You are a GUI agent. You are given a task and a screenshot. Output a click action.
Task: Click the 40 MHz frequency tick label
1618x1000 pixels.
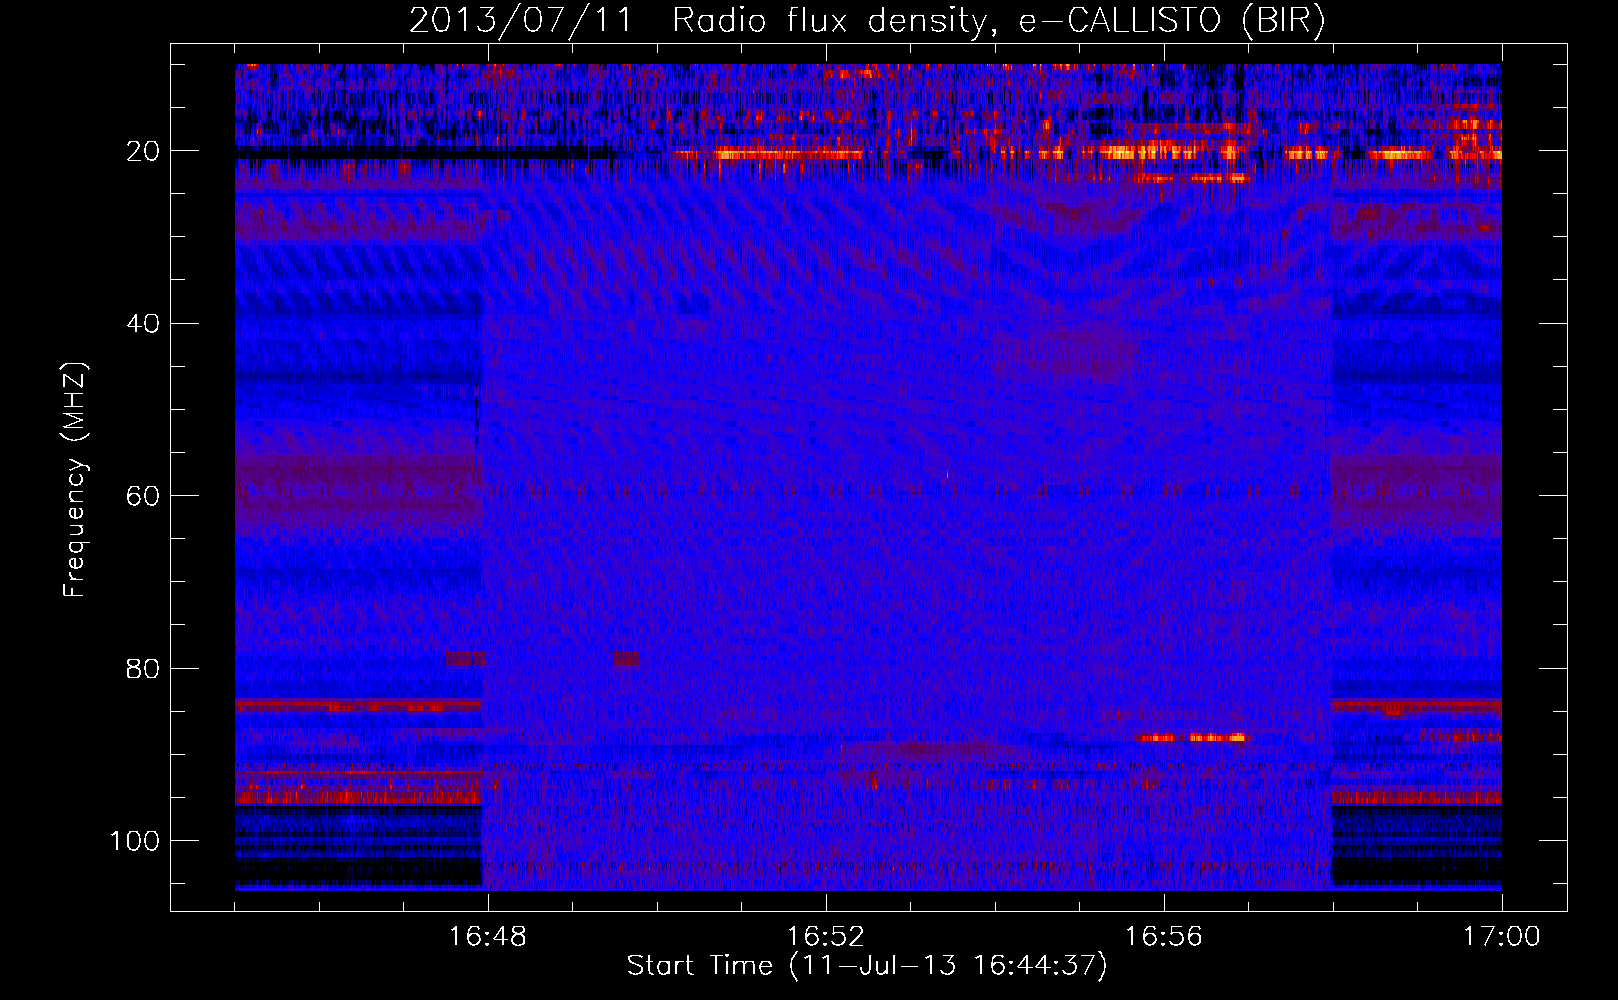(144, 324)
